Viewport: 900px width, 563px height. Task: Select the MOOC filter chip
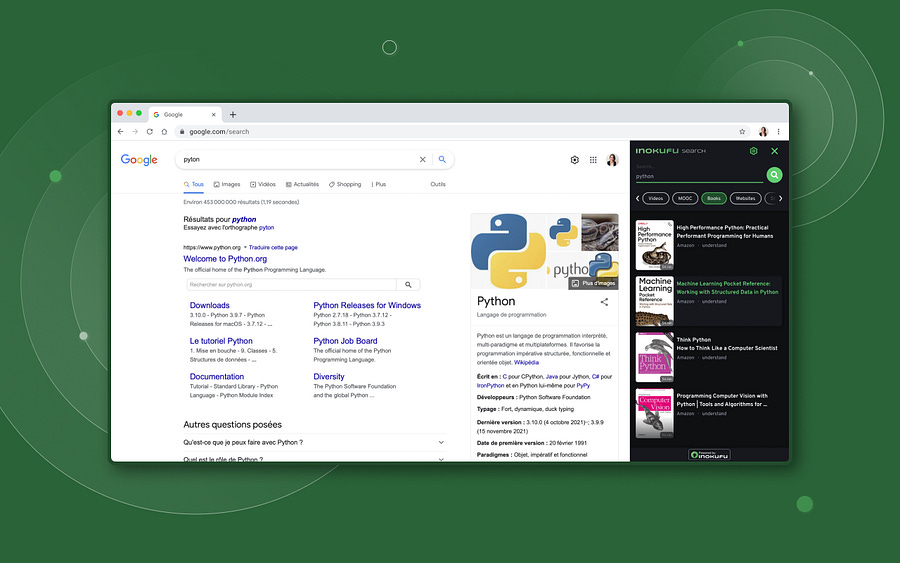(685, 199)
